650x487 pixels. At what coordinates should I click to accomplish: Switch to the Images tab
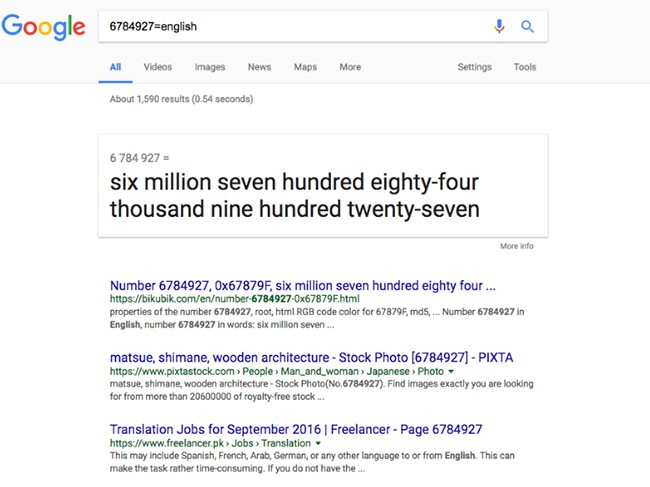point(210,67)
